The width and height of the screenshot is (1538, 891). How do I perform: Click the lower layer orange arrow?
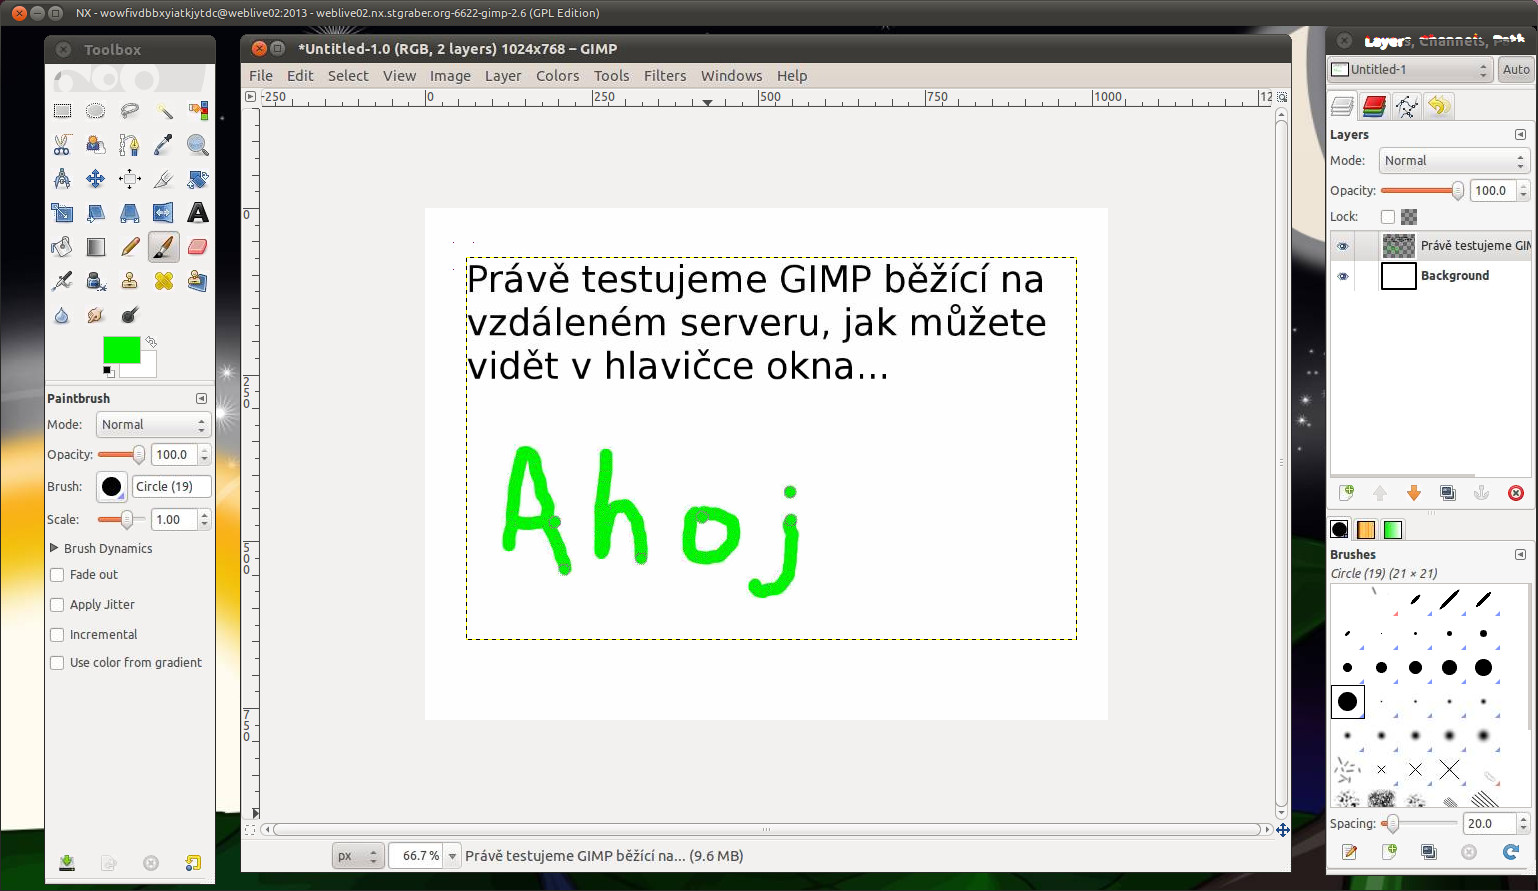coord(1414,492)
